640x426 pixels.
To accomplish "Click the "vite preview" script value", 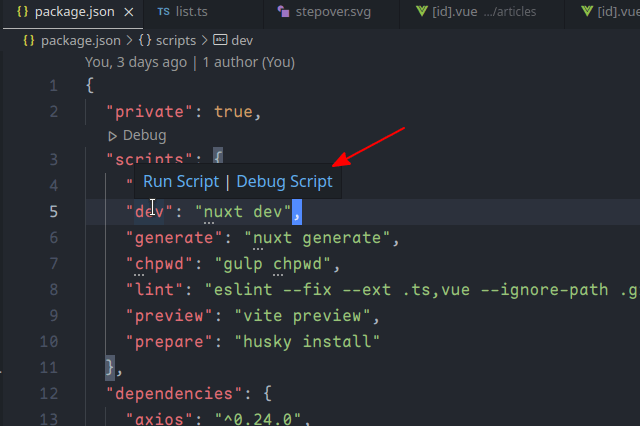I will pyautogui.click(x=304, y=316).
